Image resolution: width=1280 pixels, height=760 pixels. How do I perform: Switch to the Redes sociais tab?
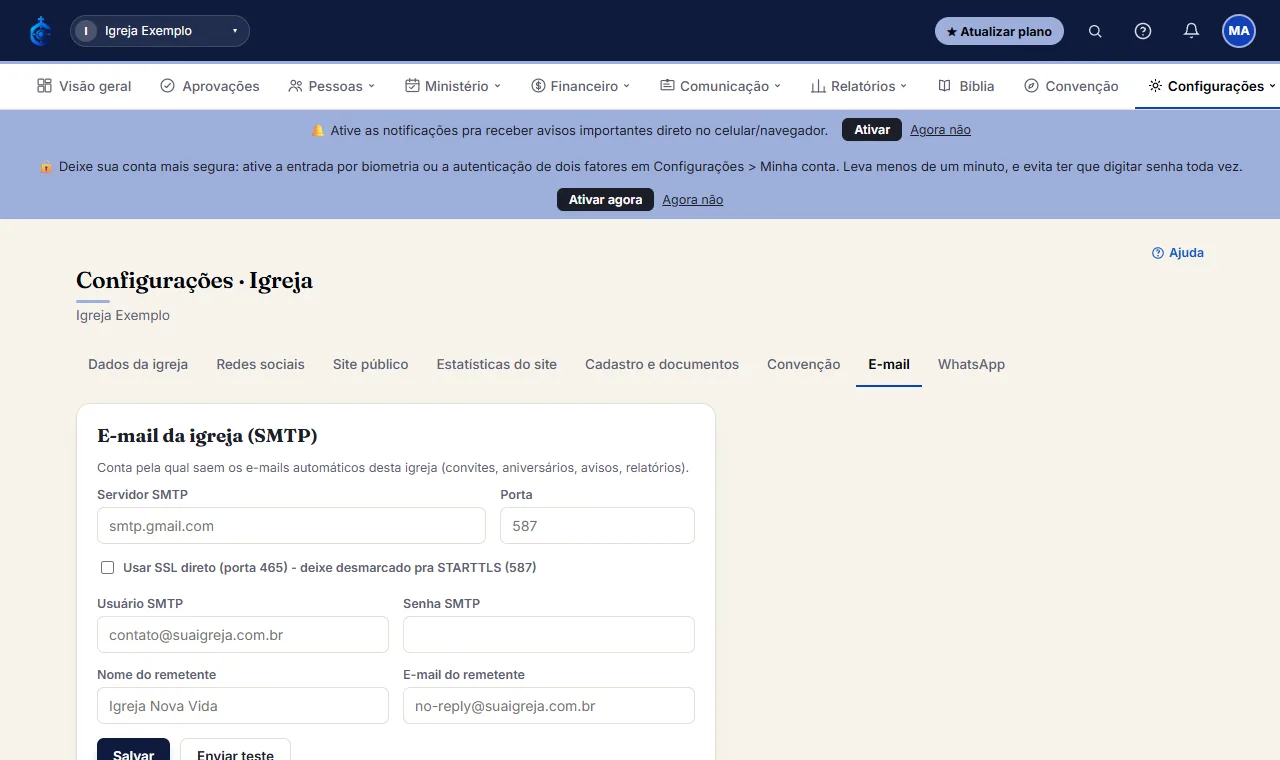click(x=260, y=365)
